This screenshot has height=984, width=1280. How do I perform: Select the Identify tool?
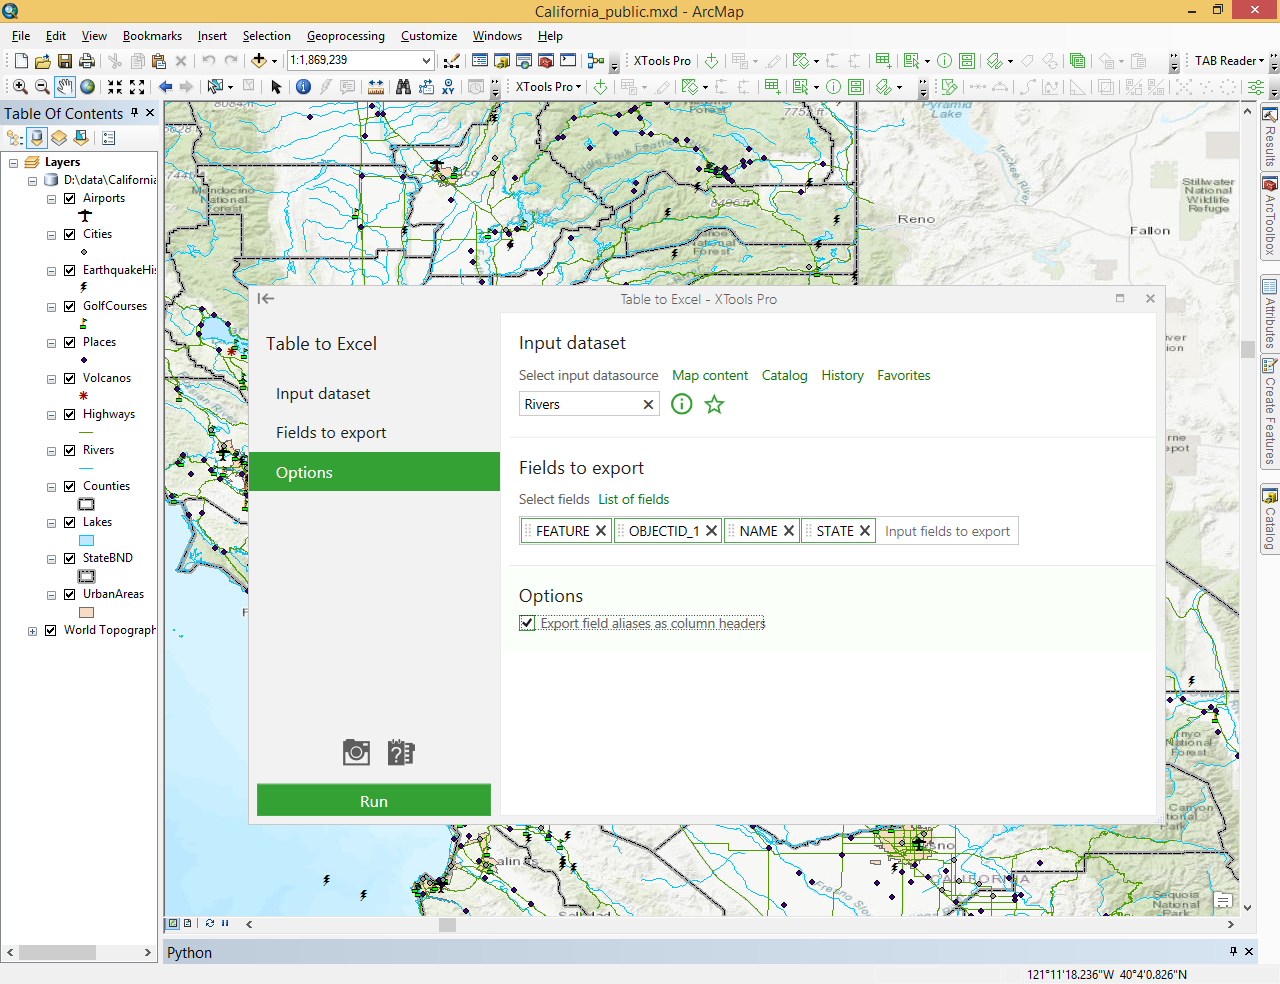[x=303, y=87]
